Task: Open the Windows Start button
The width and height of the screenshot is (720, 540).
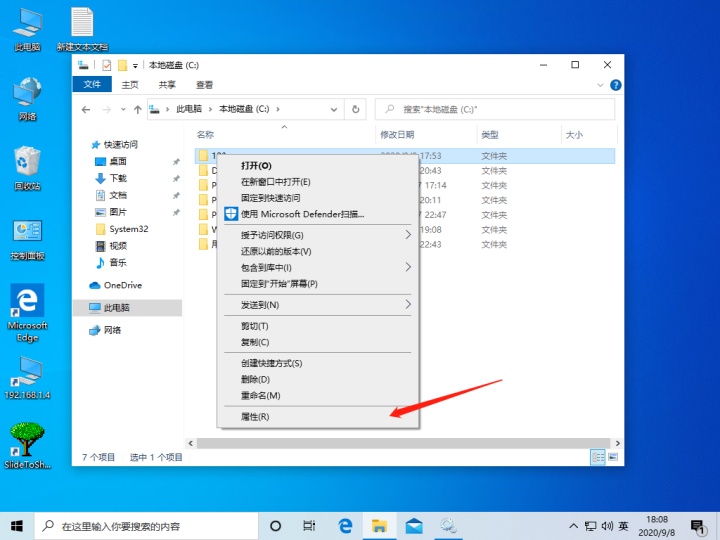Action: [x=17, y=526]
